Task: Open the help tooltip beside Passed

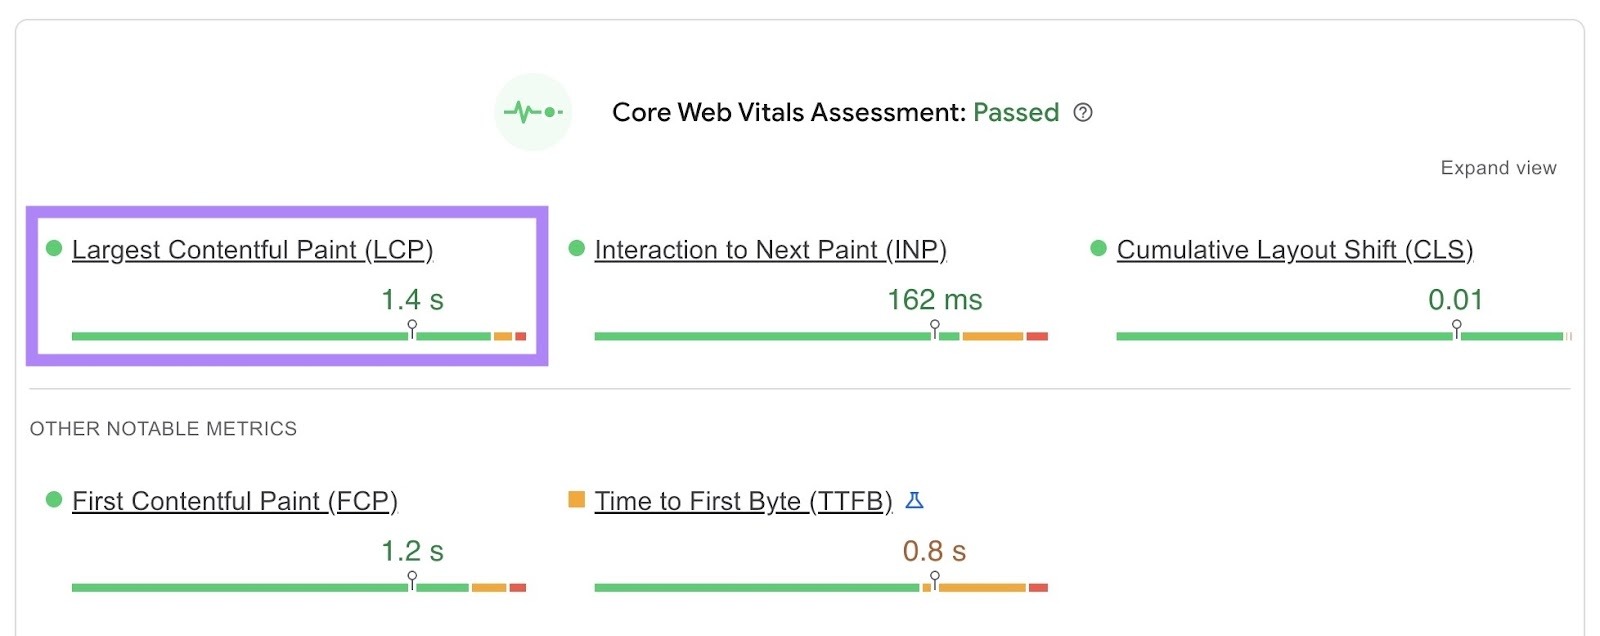Action: point(1085,113)
